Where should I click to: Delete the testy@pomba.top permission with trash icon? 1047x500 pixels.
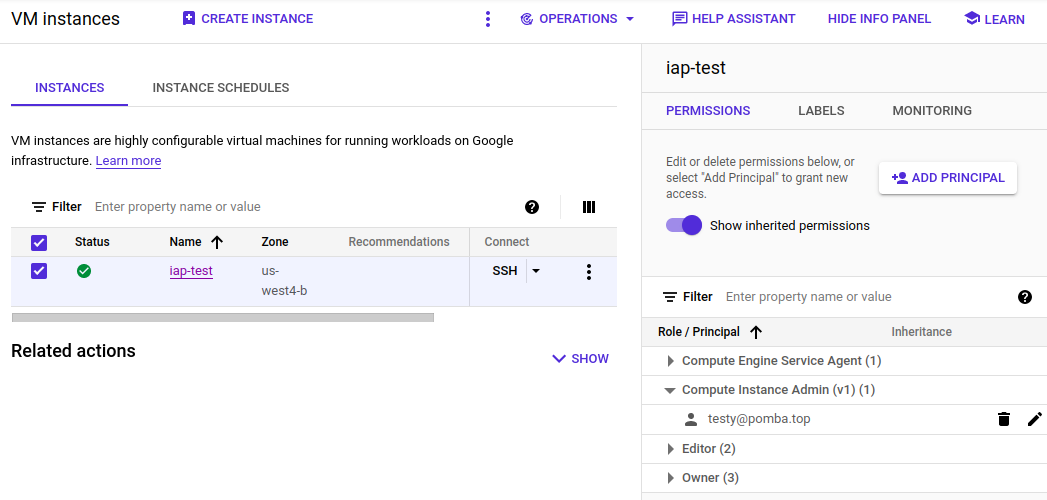(1004, 419)
